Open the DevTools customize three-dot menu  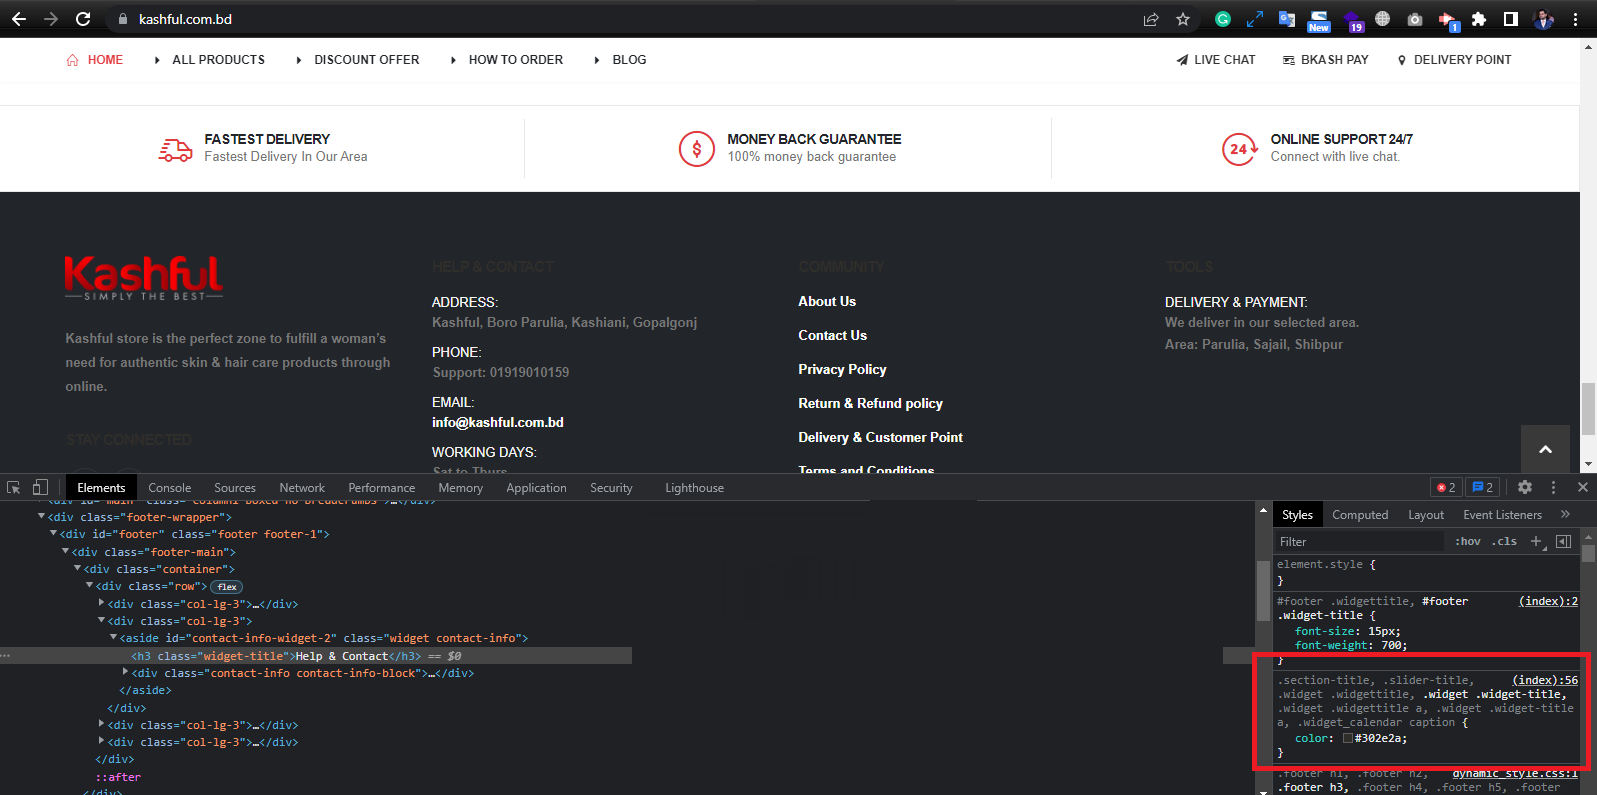pos(1553,487)
